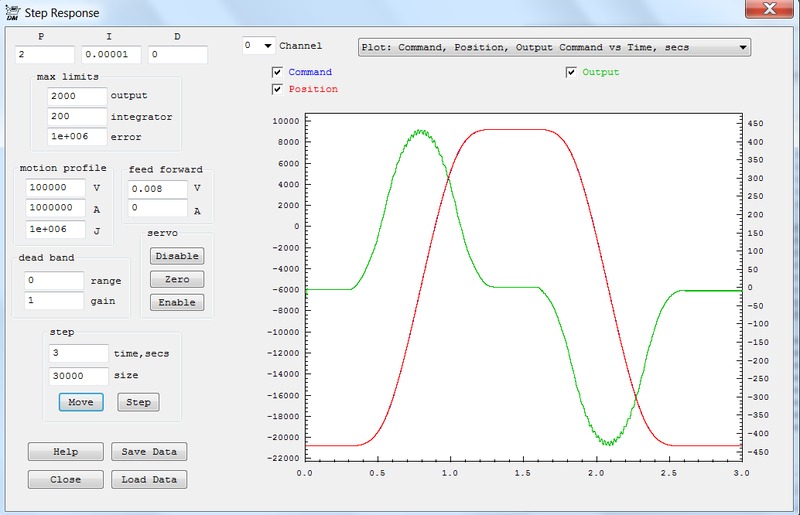Viewport: 800px width, 515px height.
Task: Click the Save Data button
Action: [x=148, y=452]
